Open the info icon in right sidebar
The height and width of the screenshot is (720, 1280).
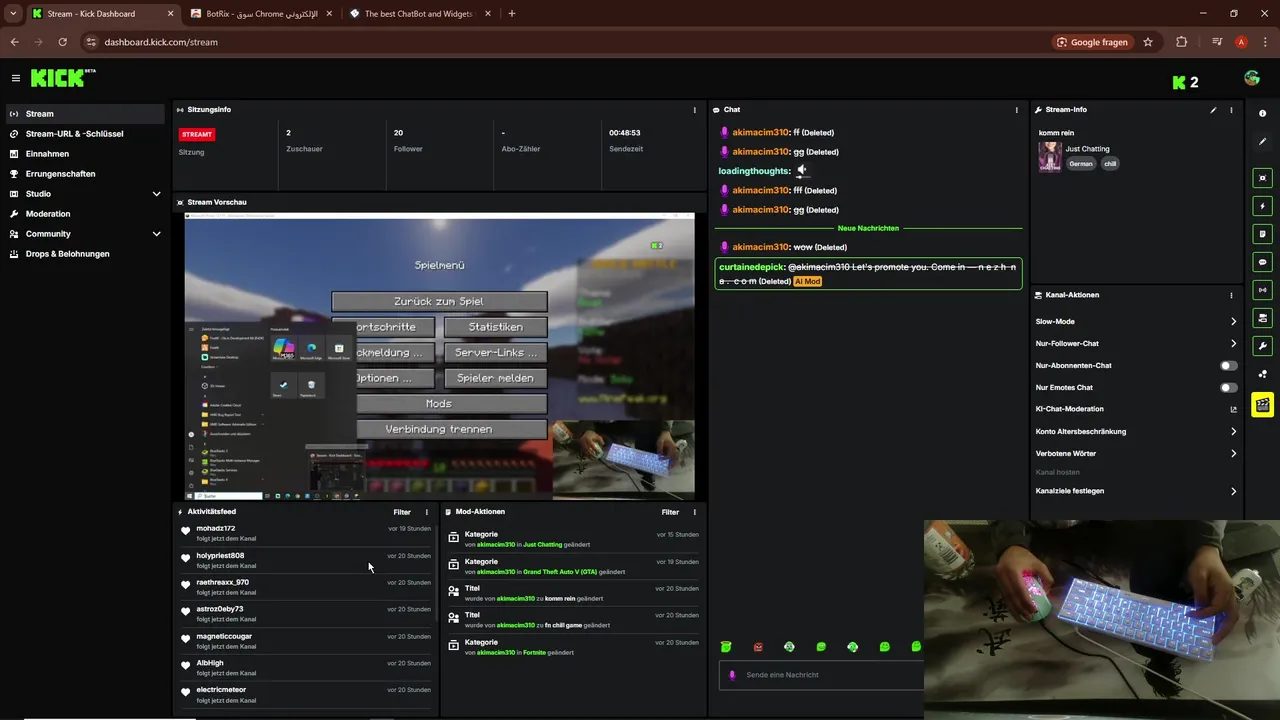pos(1262,113)
